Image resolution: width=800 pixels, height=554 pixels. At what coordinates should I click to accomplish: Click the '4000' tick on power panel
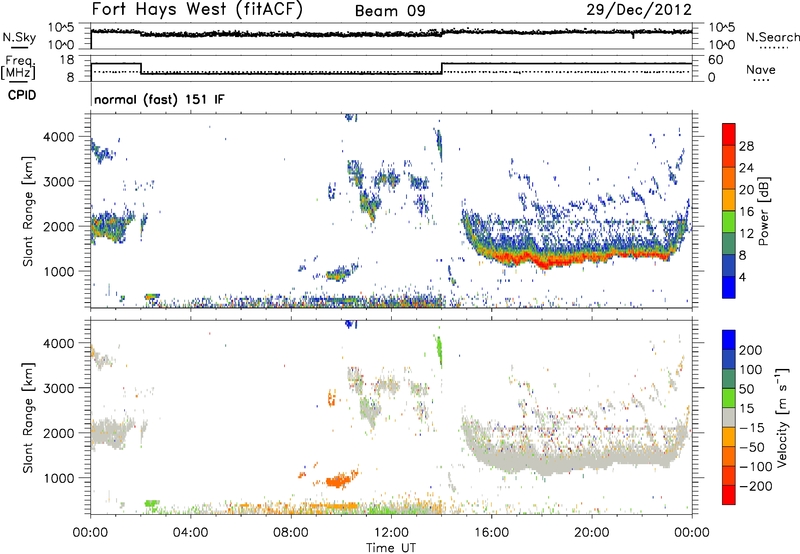click(59, 137)
